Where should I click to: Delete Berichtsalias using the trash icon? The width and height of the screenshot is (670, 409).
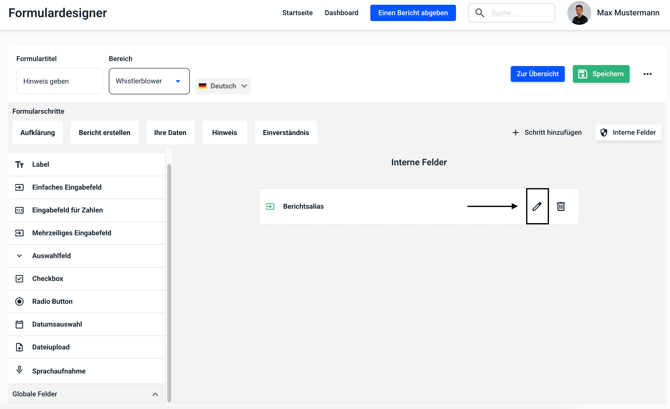[561, 207]
